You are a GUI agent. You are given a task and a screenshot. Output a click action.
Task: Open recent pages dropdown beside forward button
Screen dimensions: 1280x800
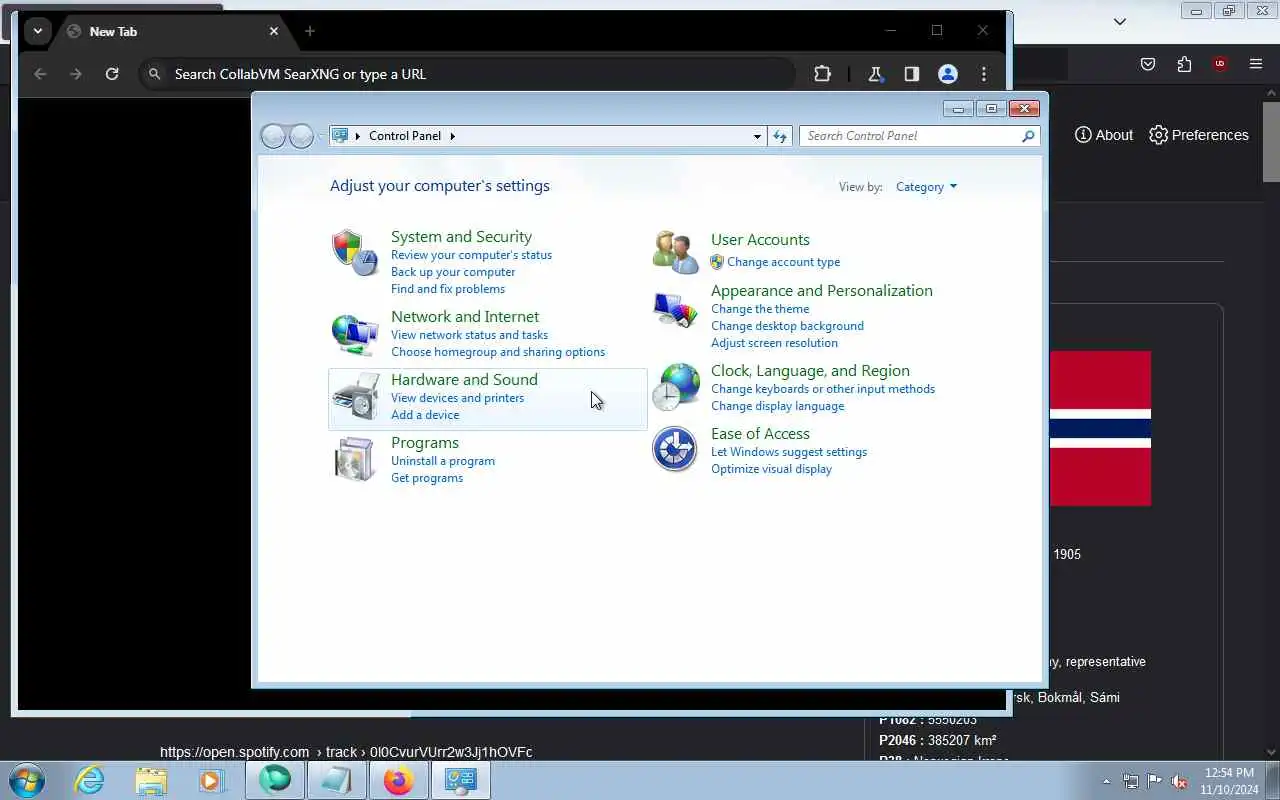click(321, 136)
